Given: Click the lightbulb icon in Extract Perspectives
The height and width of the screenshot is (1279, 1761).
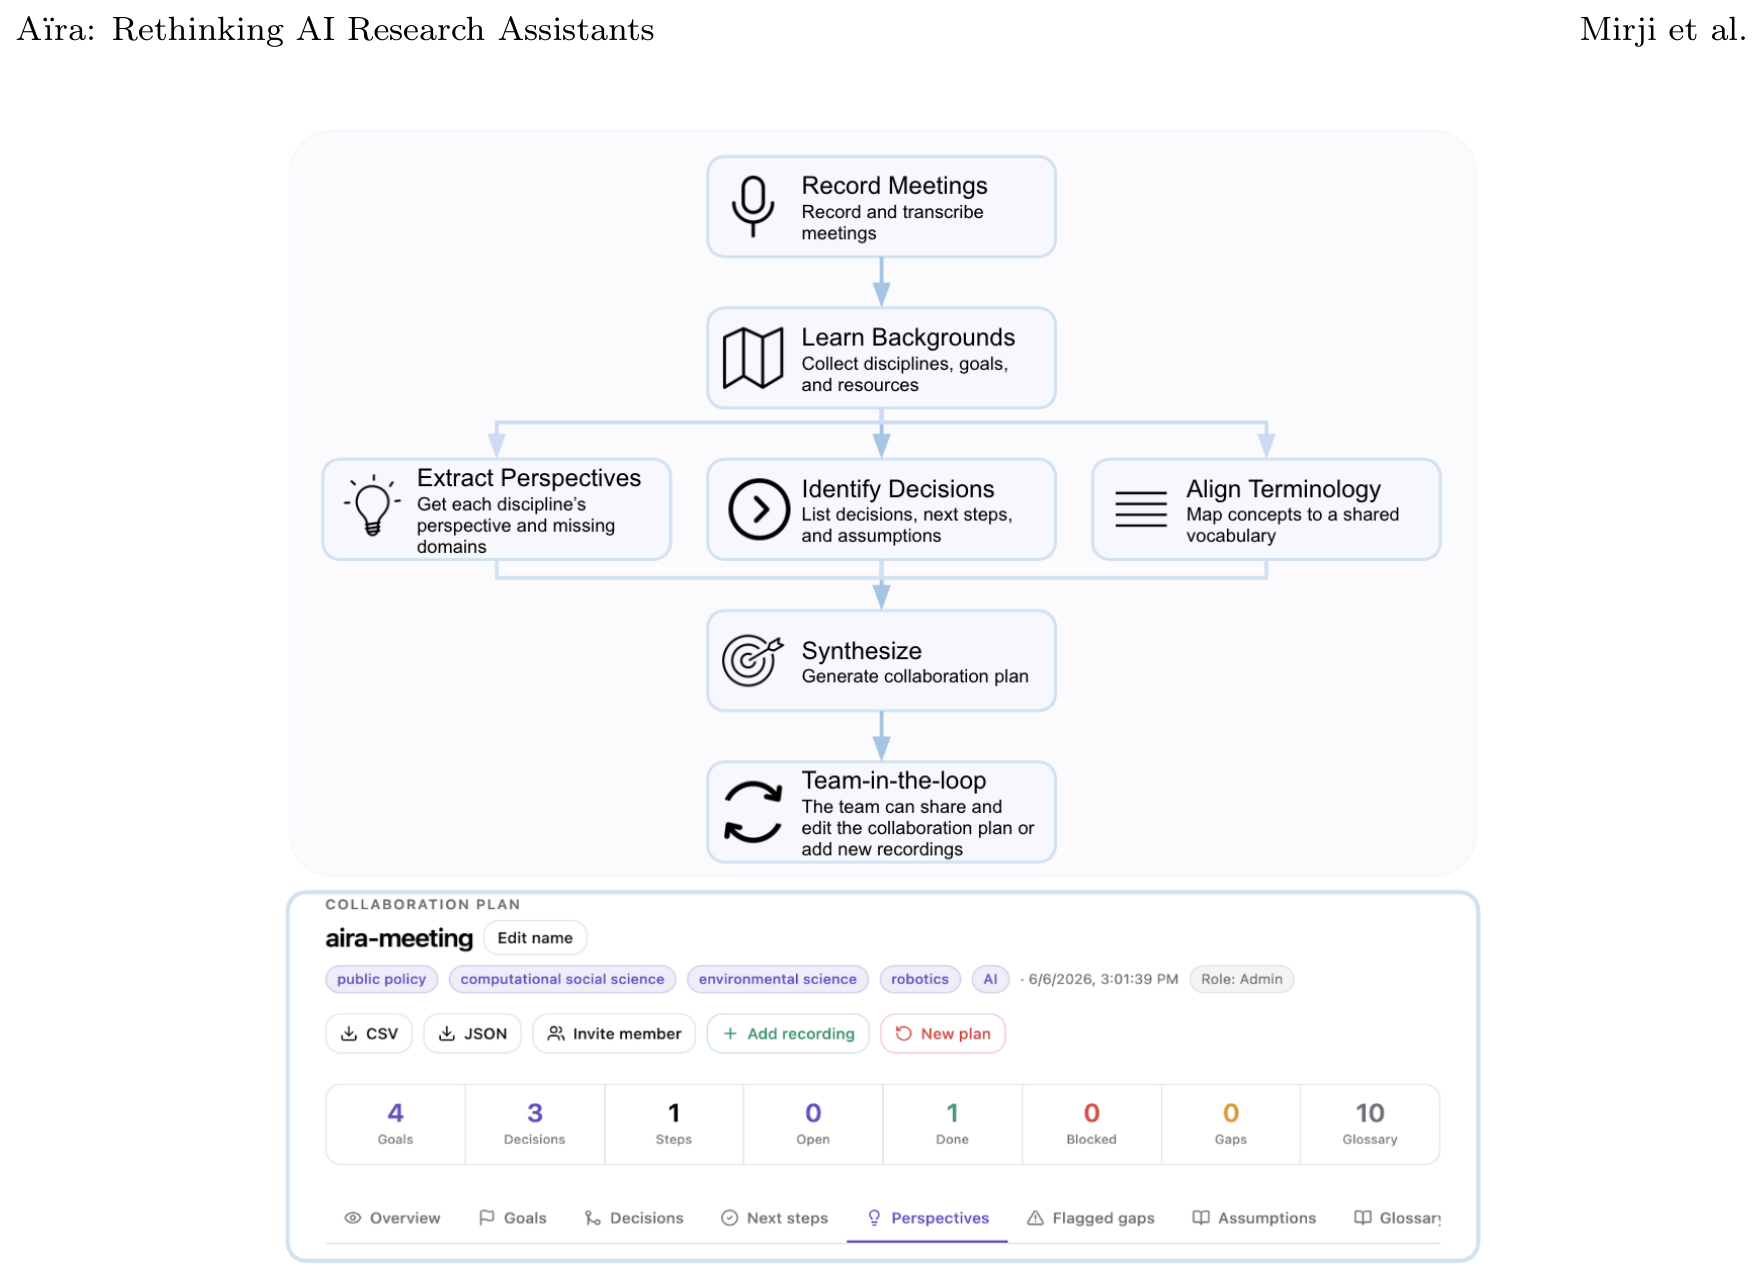Looking at the screenshot, I should (x=372, y=506).
